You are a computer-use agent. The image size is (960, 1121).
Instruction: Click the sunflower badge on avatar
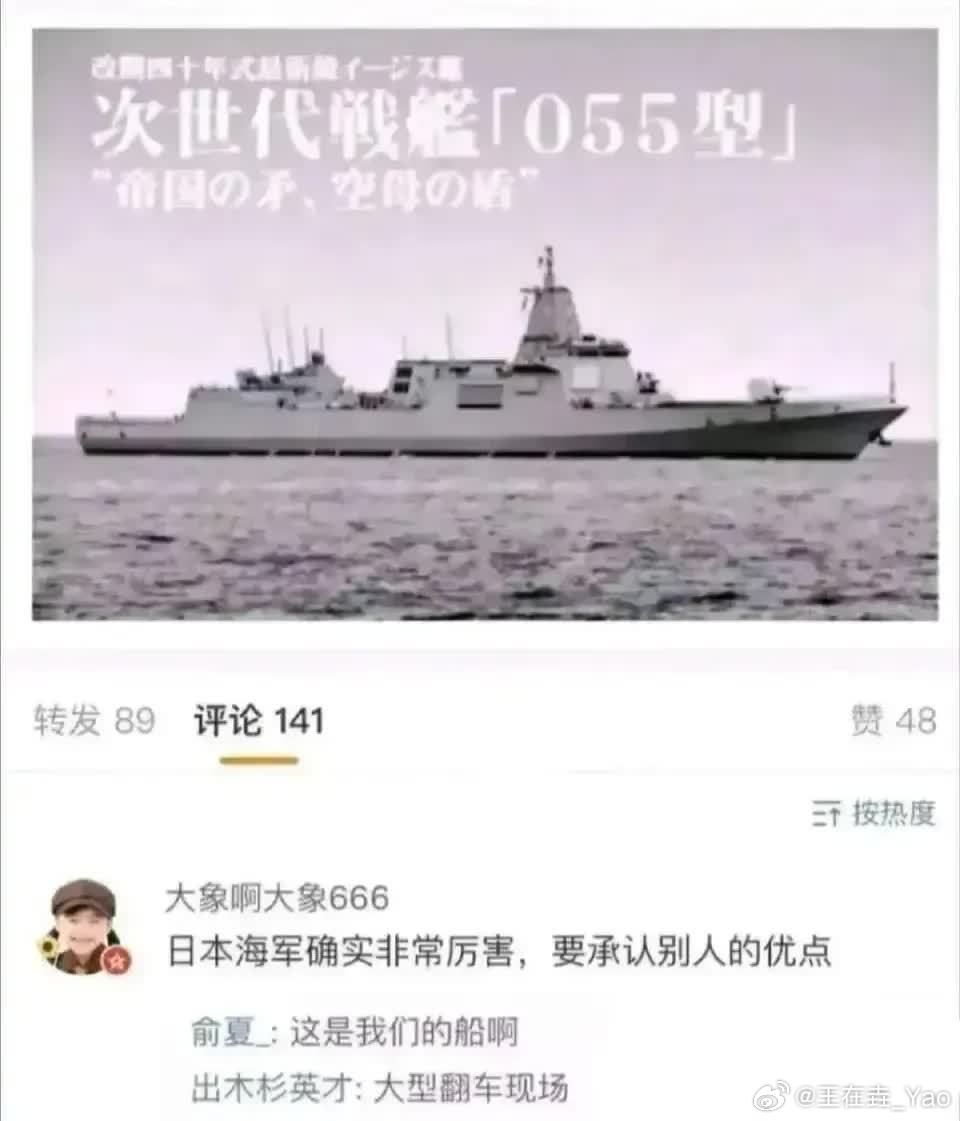point(48,949)
